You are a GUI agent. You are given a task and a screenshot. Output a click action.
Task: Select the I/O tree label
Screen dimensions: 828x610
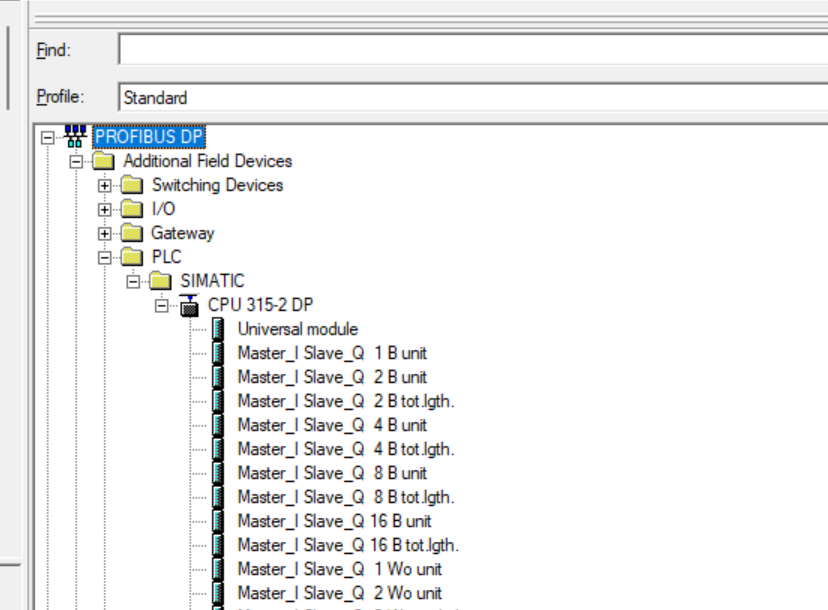tap(163, 209)
